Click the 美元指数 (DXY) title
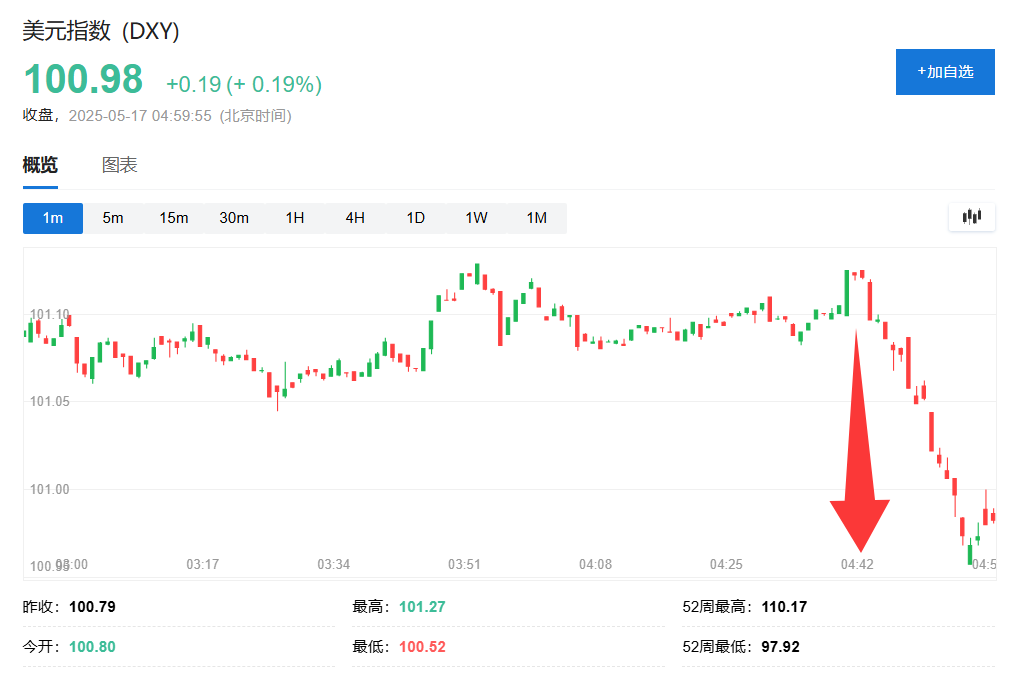The image size is (1012, 687). point(101,31)
